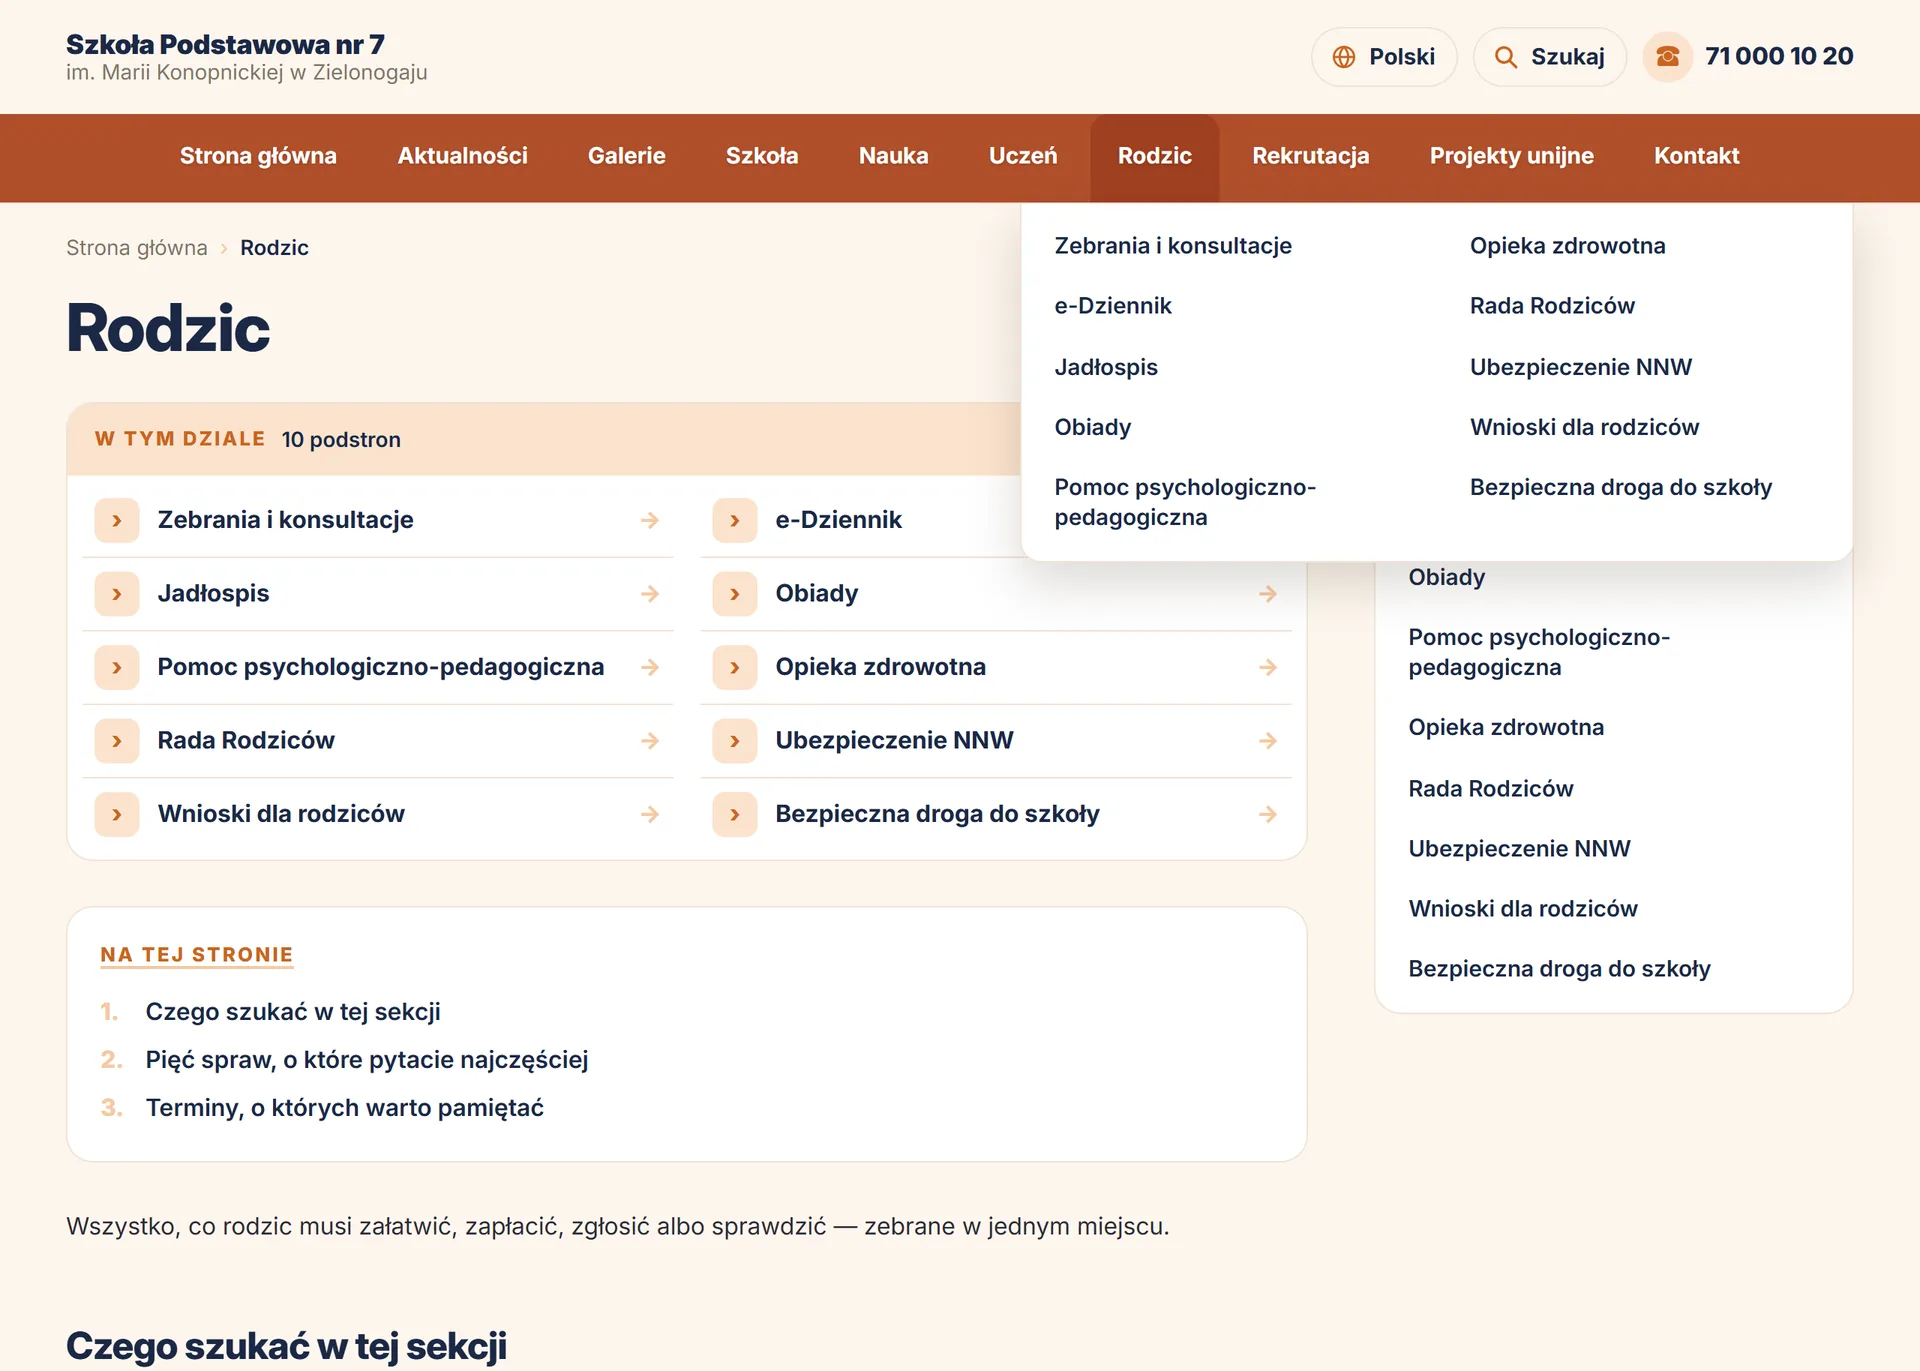Click chevron icon beside Pomoc psychologiczno-pedagogiczna card
The height and width of the screenshot is (1371, 1920).
point(117,667)
